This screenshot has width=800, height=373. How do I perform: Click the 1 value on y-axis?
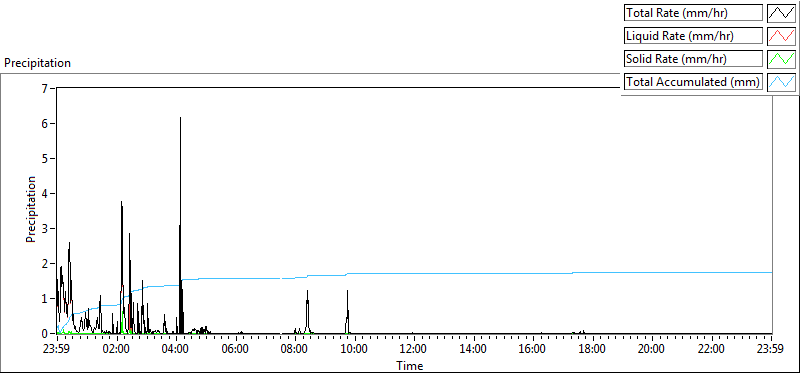point(44,299)
